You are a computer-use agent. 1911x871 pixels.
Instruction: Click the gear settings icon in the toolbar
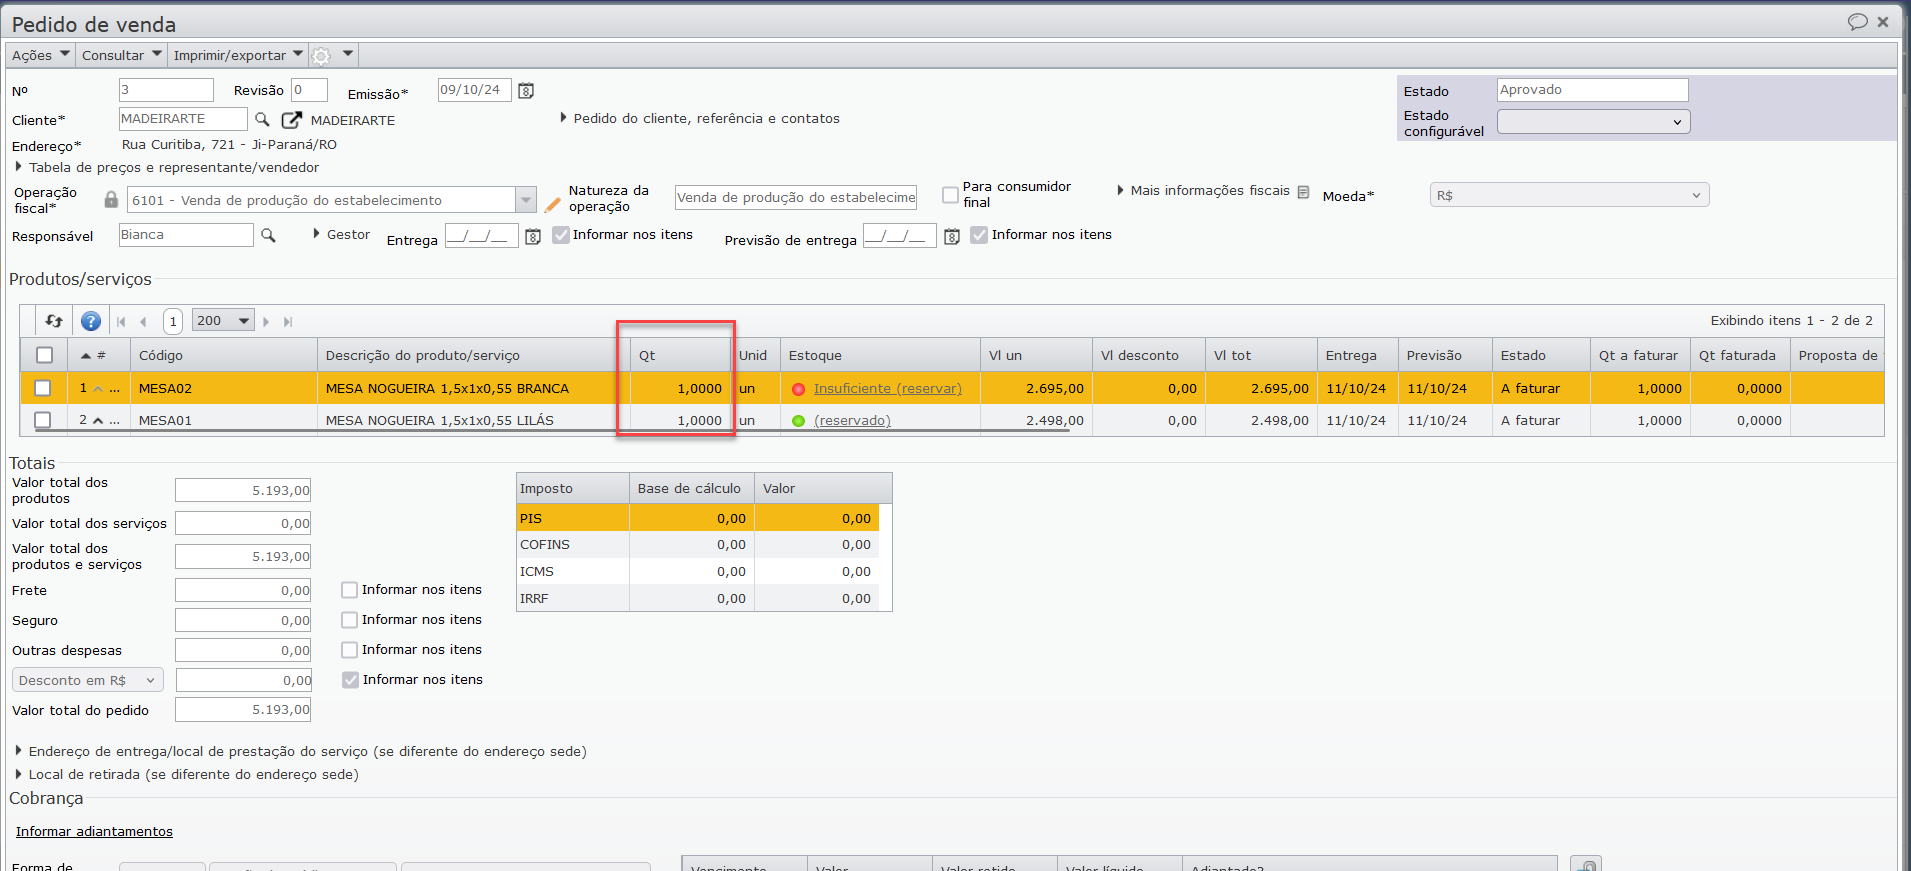tap(321, 56)
